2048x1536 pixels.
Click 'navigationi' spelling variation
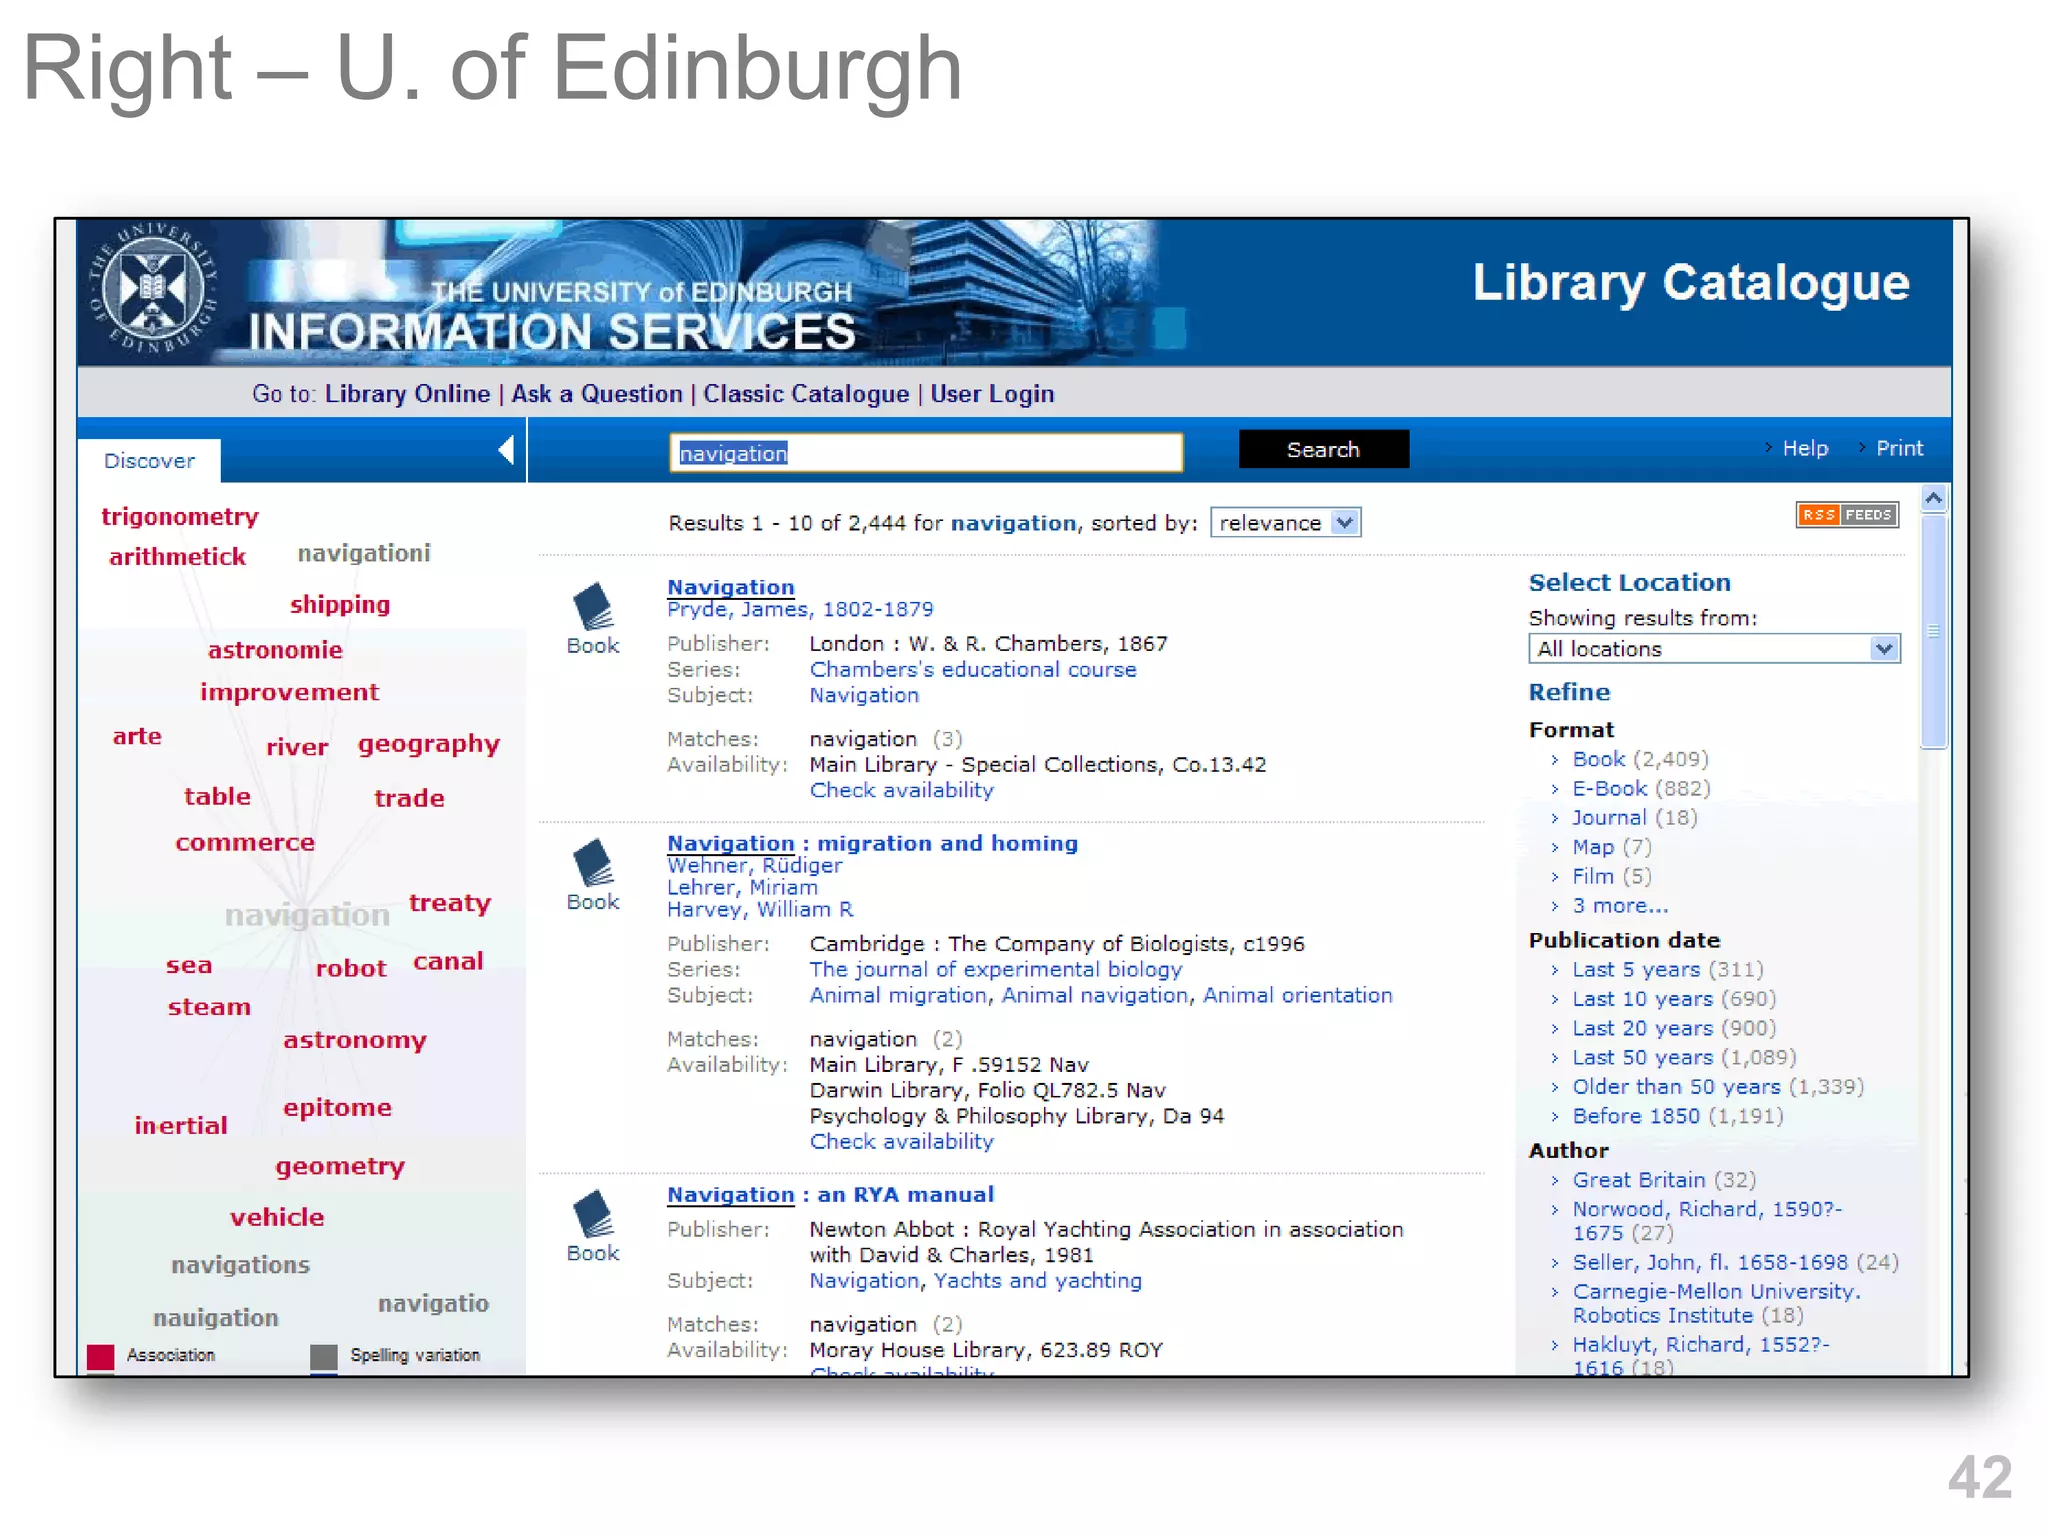[x=364, y=554]
